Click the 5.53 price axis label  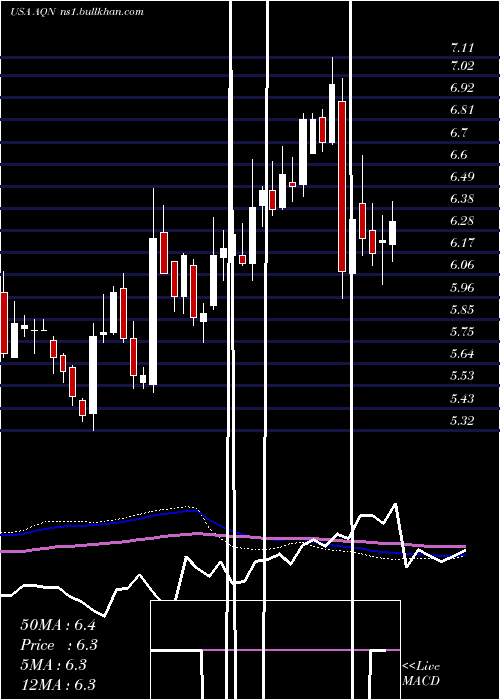pos(462,376)
